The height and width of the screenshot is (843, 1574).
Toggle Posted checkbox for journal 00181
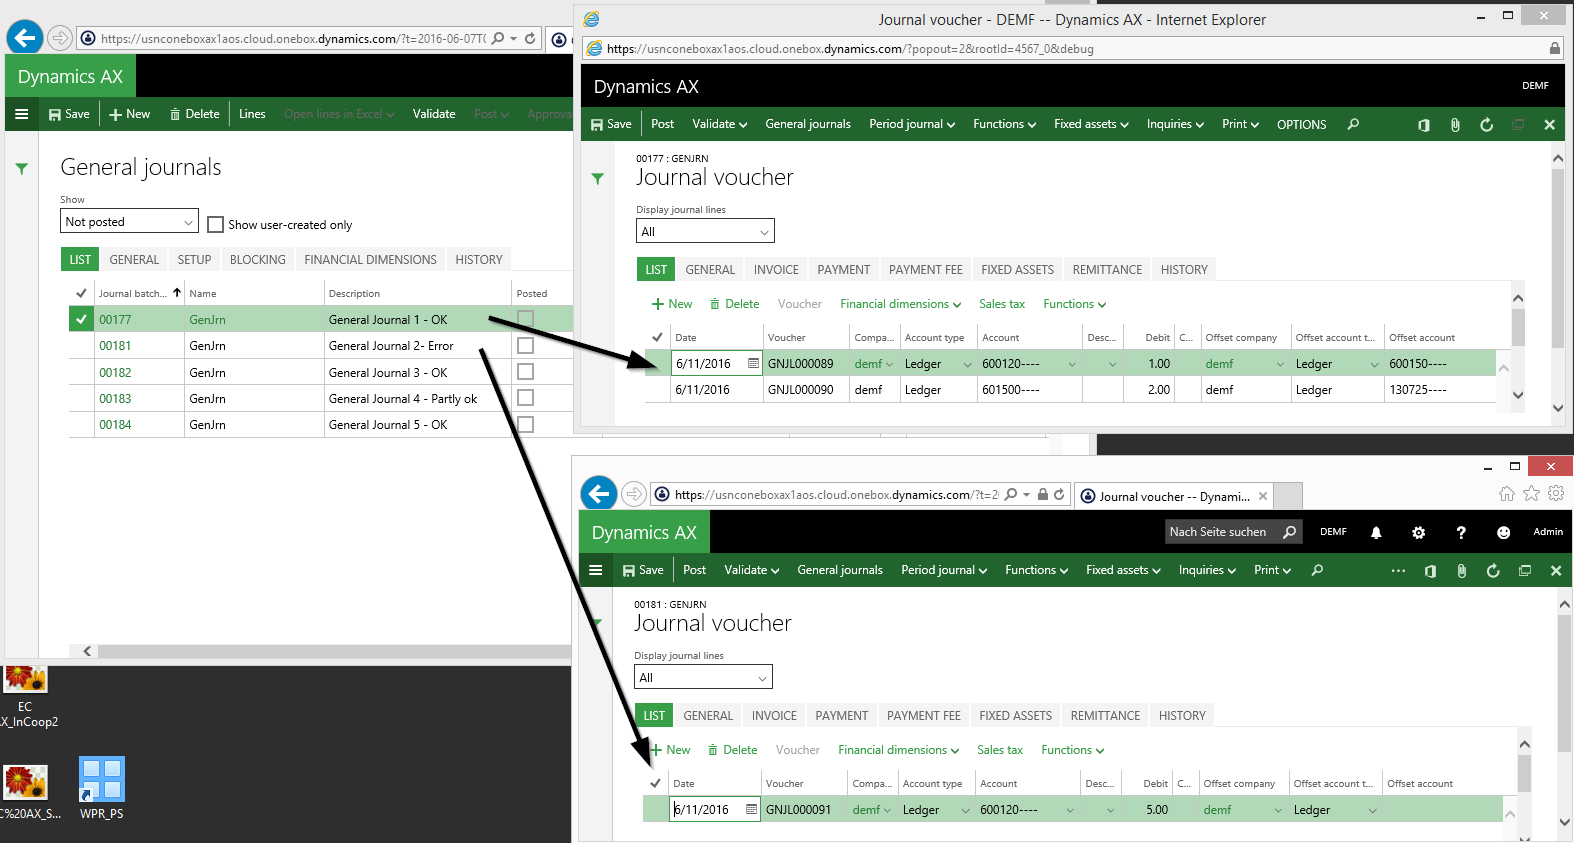click(525, 346)
